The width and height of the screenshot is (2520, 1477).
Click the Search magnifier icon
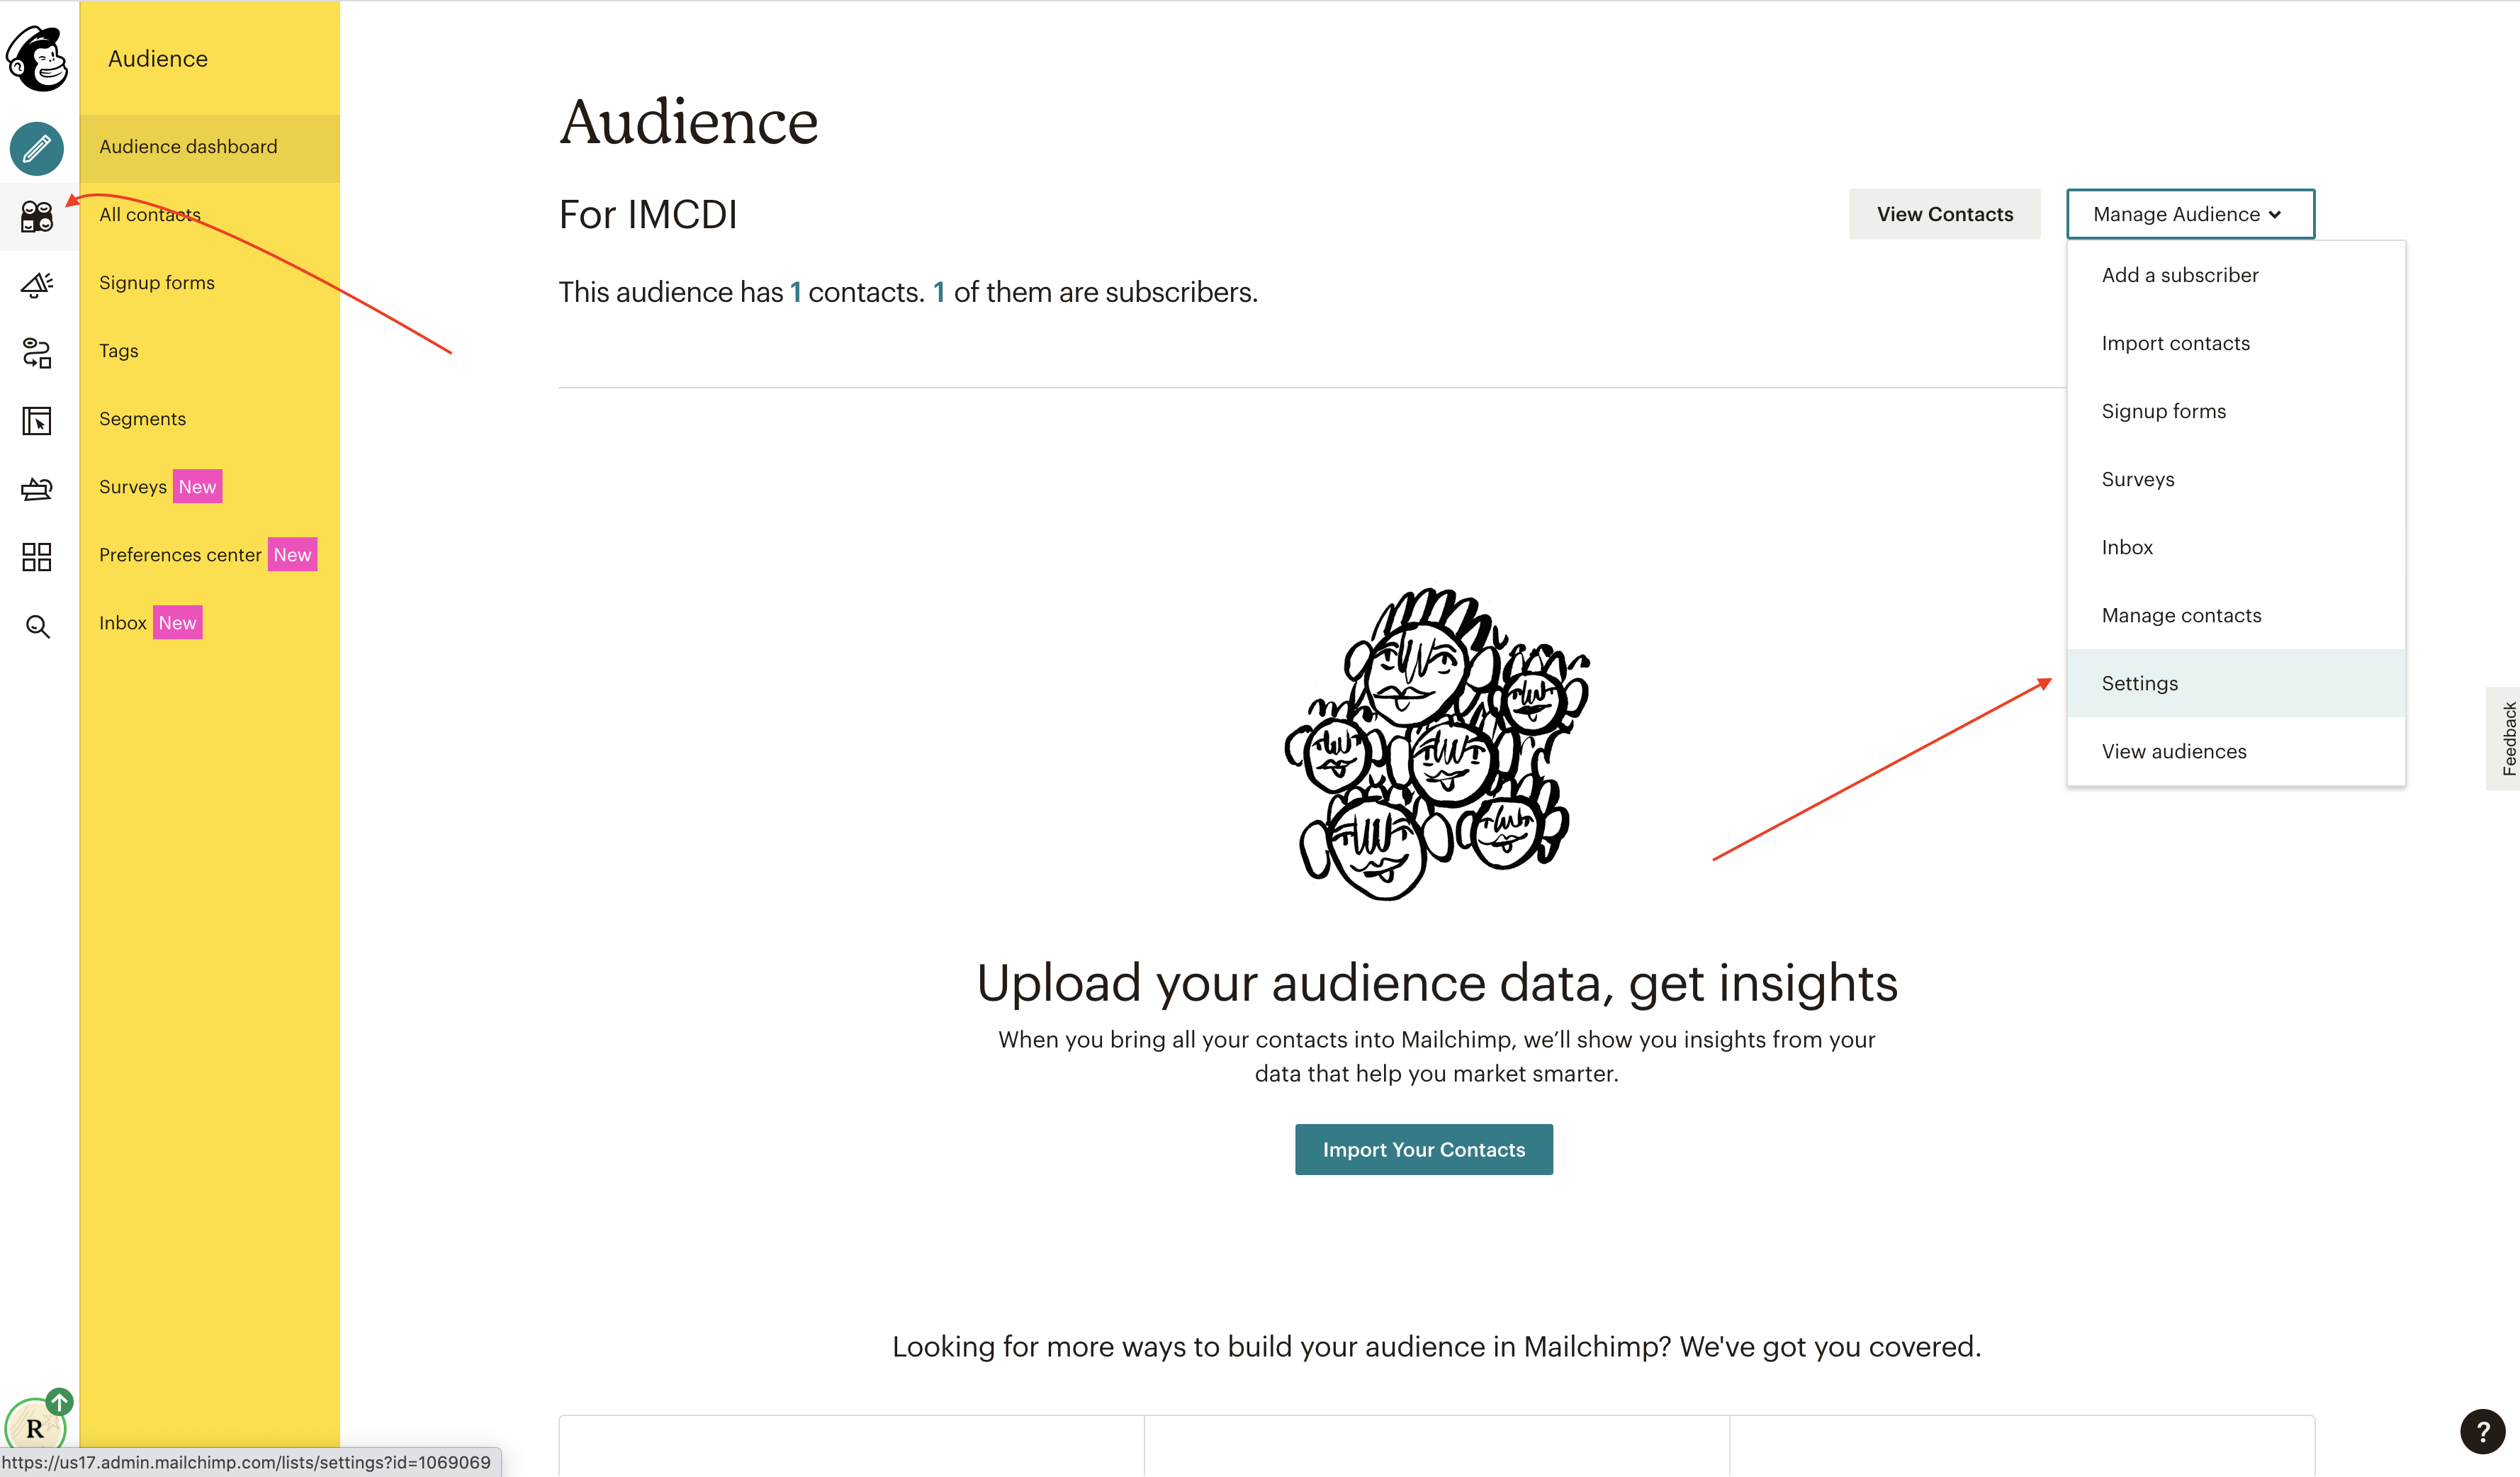(37, 626)
